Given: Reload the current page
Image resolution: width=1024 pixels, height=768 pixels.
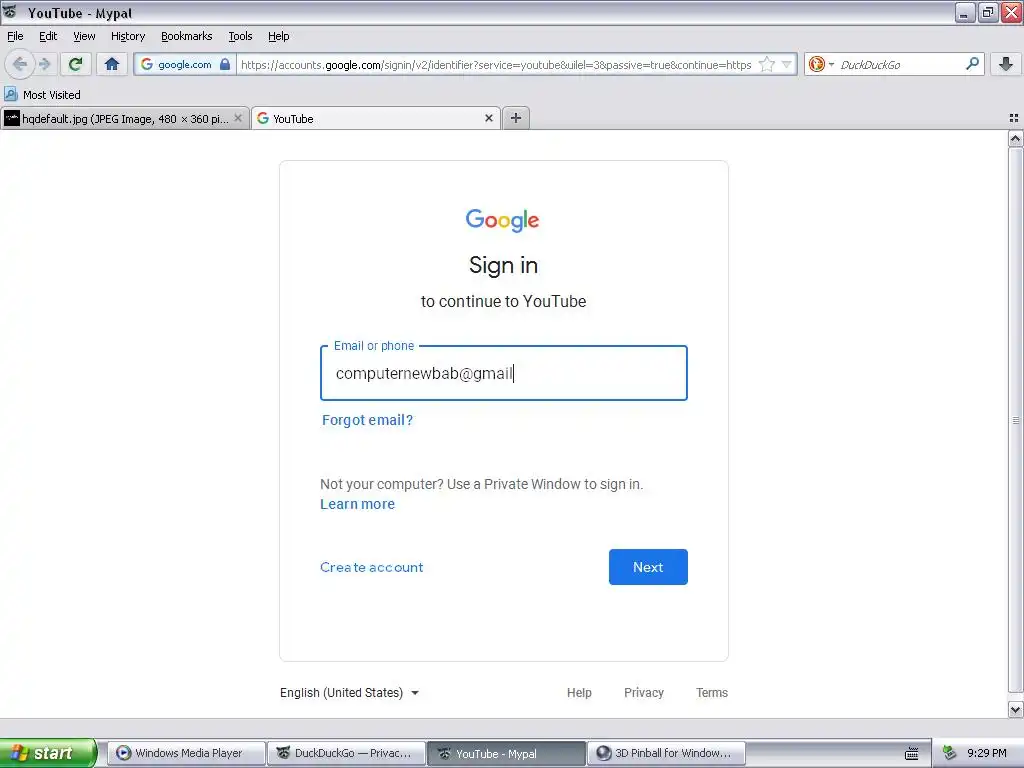Looking at the screenshot, I should 76,64.
